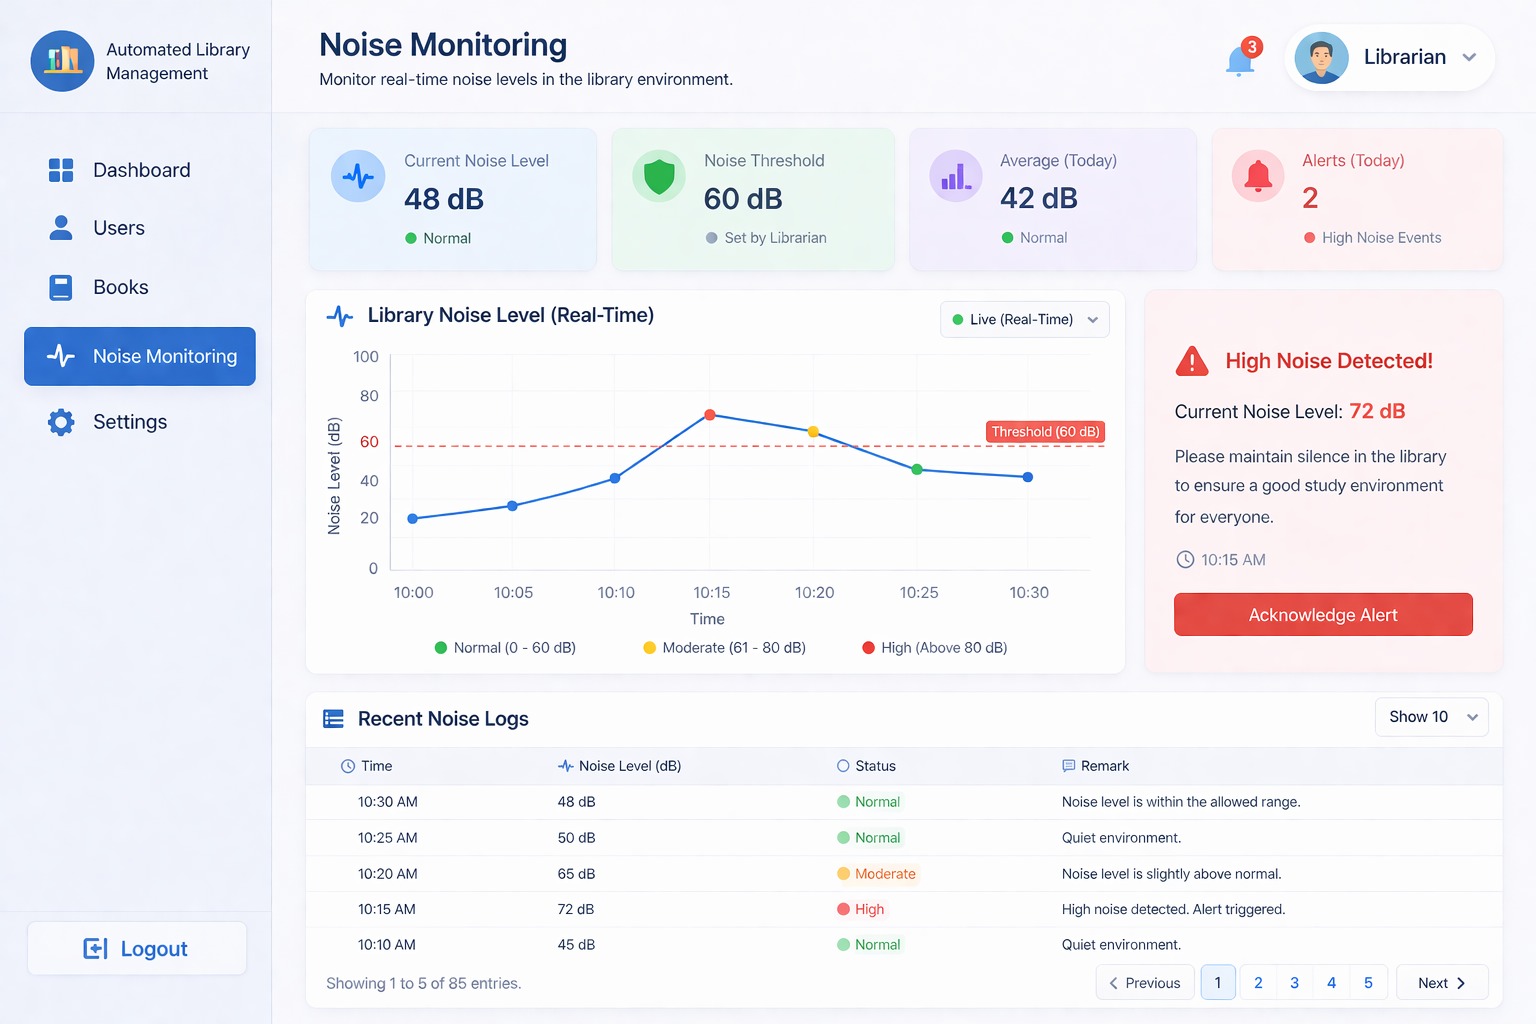Click the green Noise Threshold shield icon

click(x=659, y=177)
